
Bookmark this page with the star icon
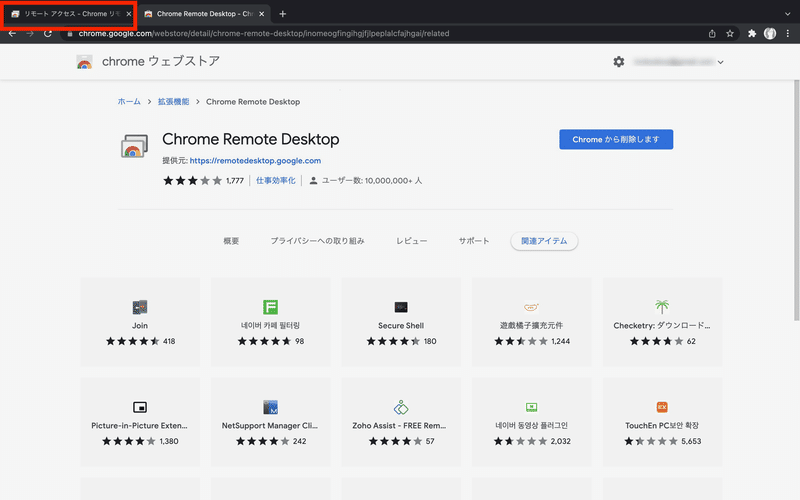730,34
